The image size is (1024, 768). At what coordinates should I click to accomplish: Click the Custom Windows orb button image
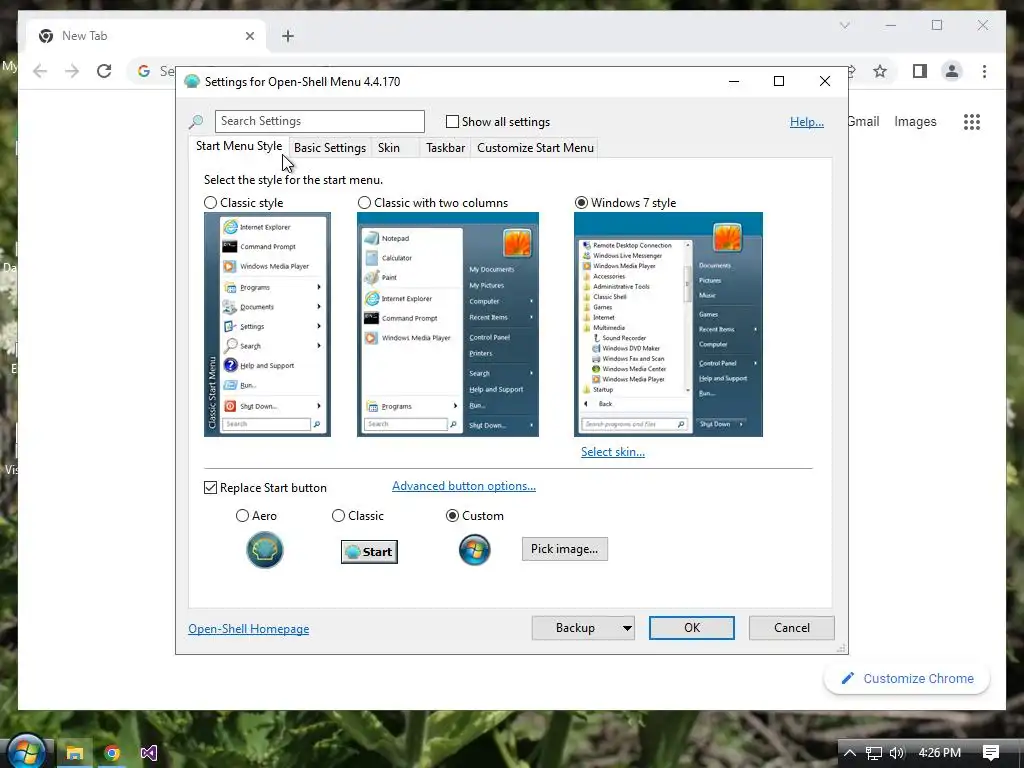tap(475, 550)
